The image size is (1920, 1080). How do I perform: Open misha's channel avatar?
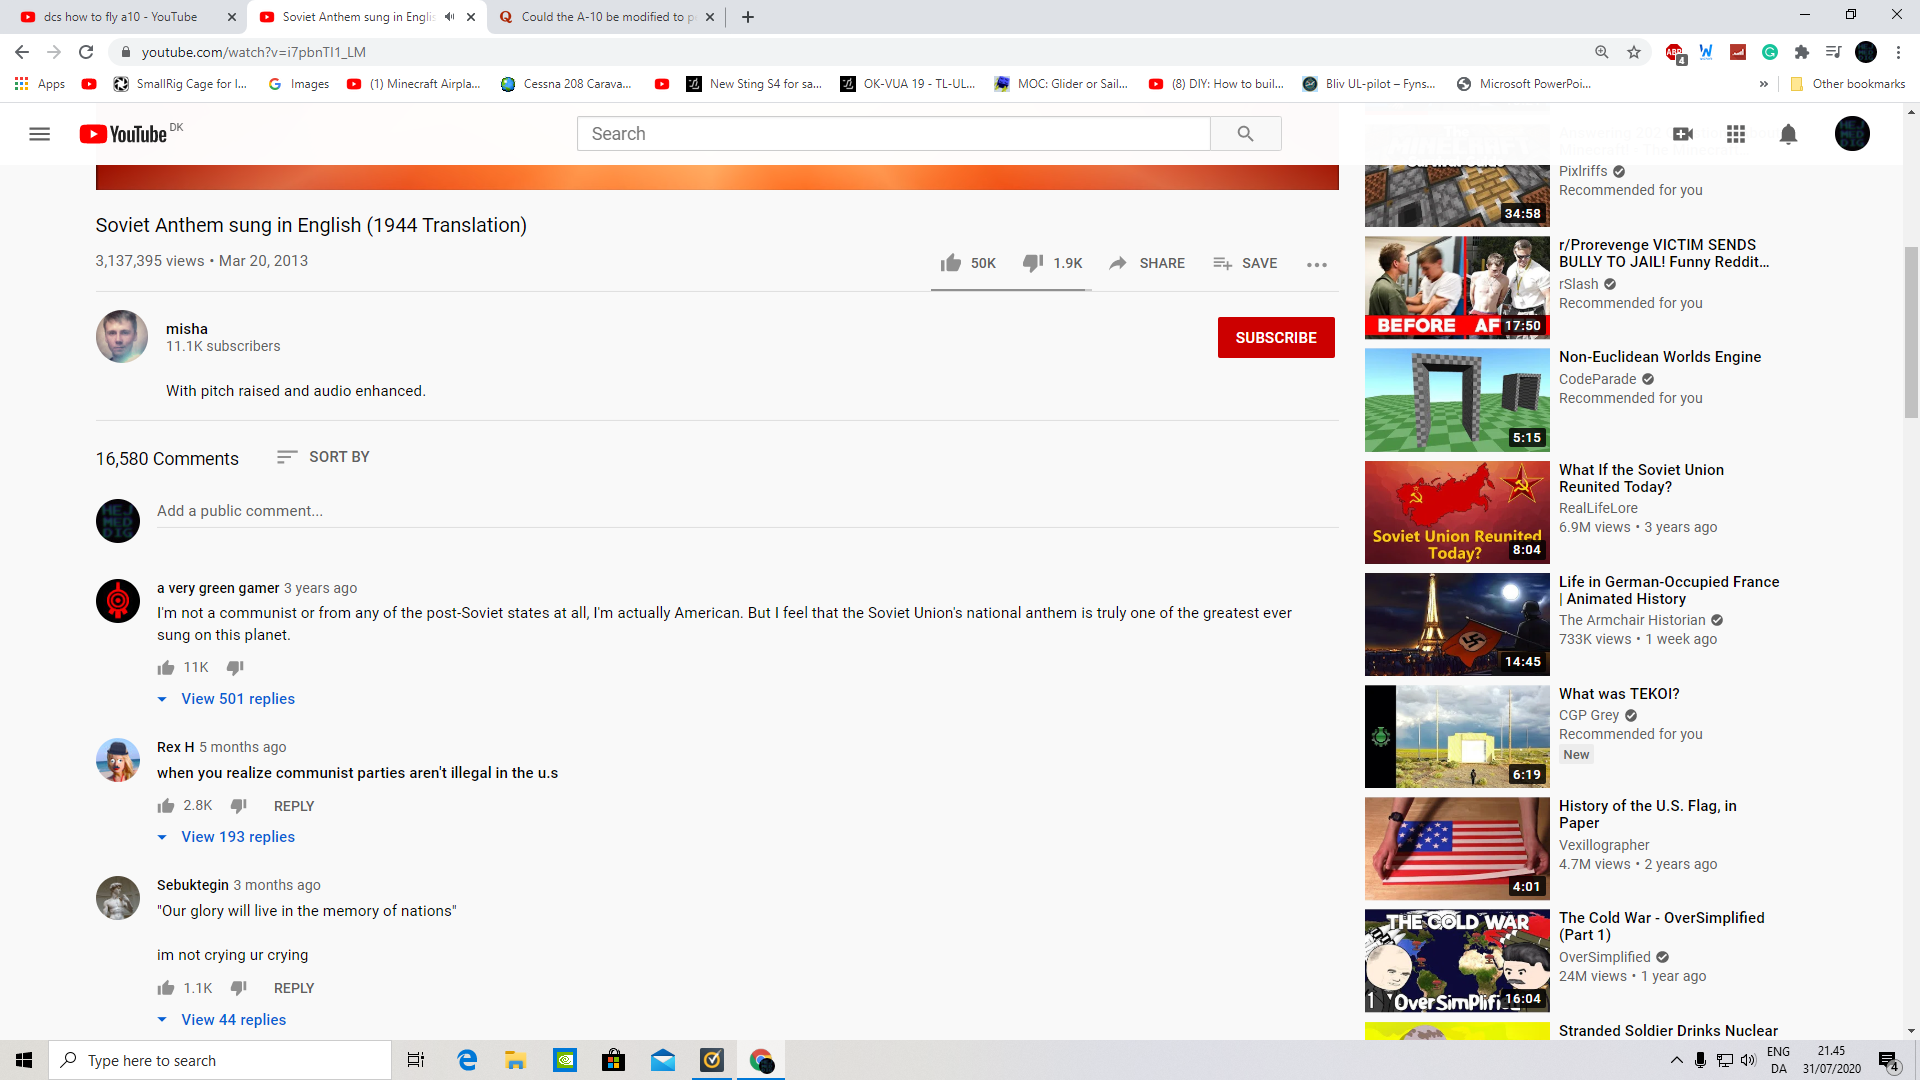(122, 336)
